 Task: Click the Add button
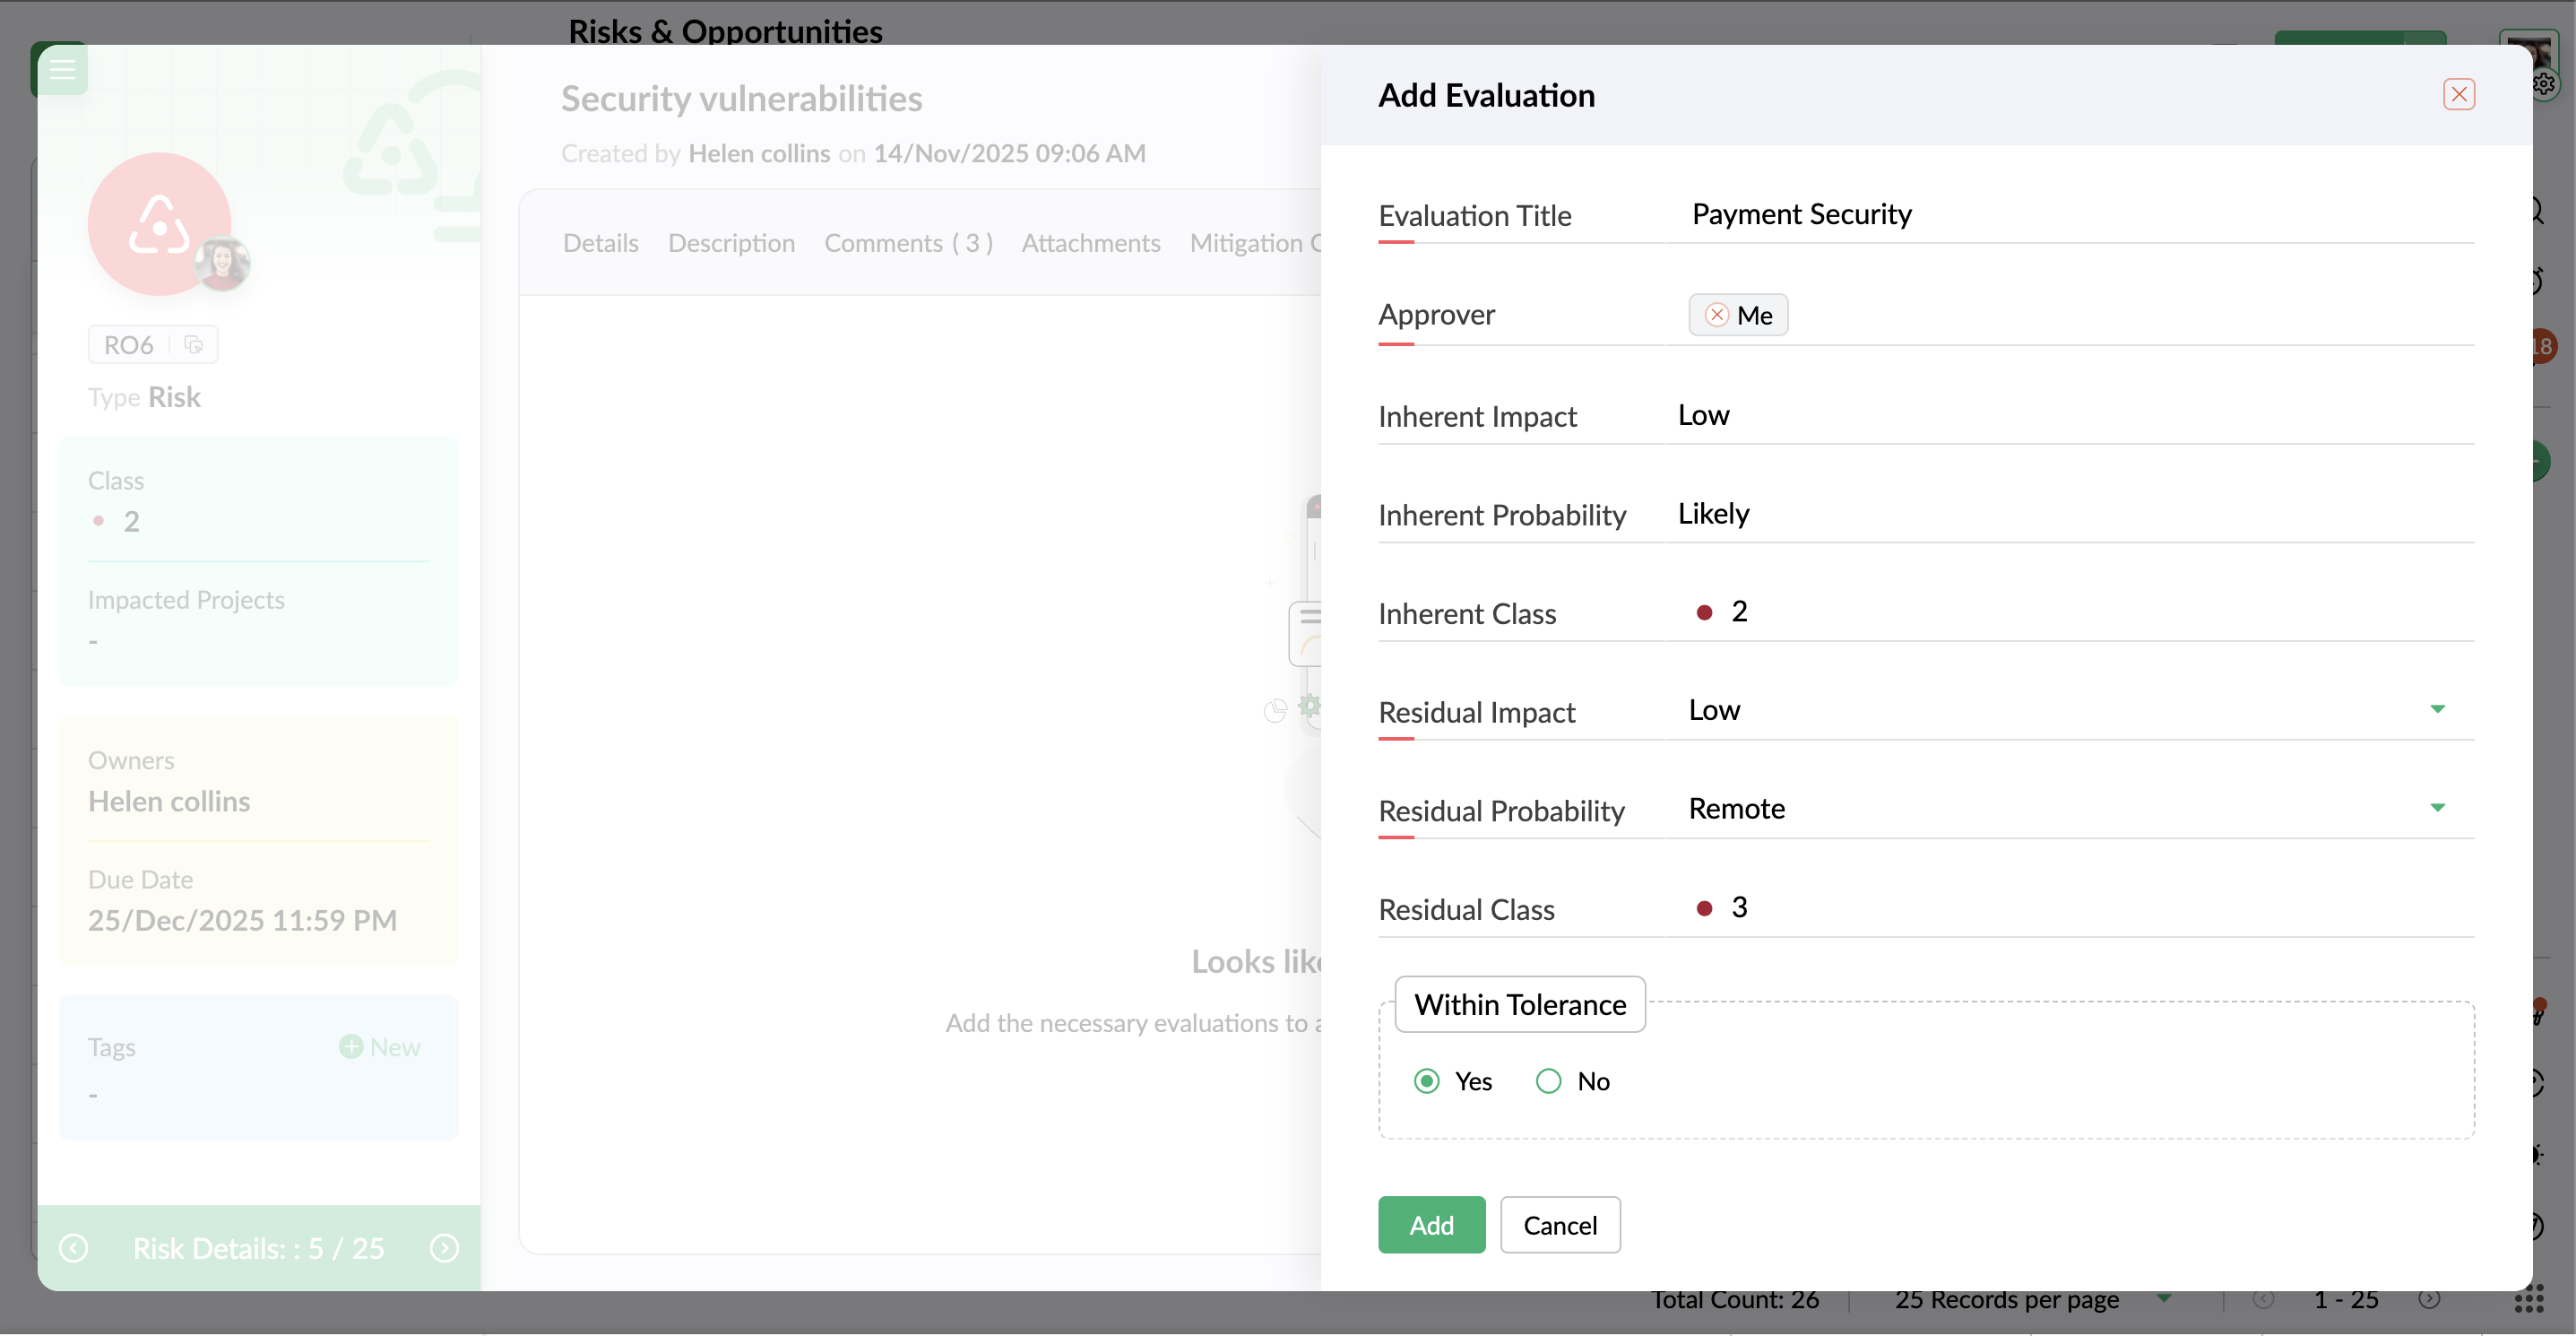click(x=1431, y=1225)
